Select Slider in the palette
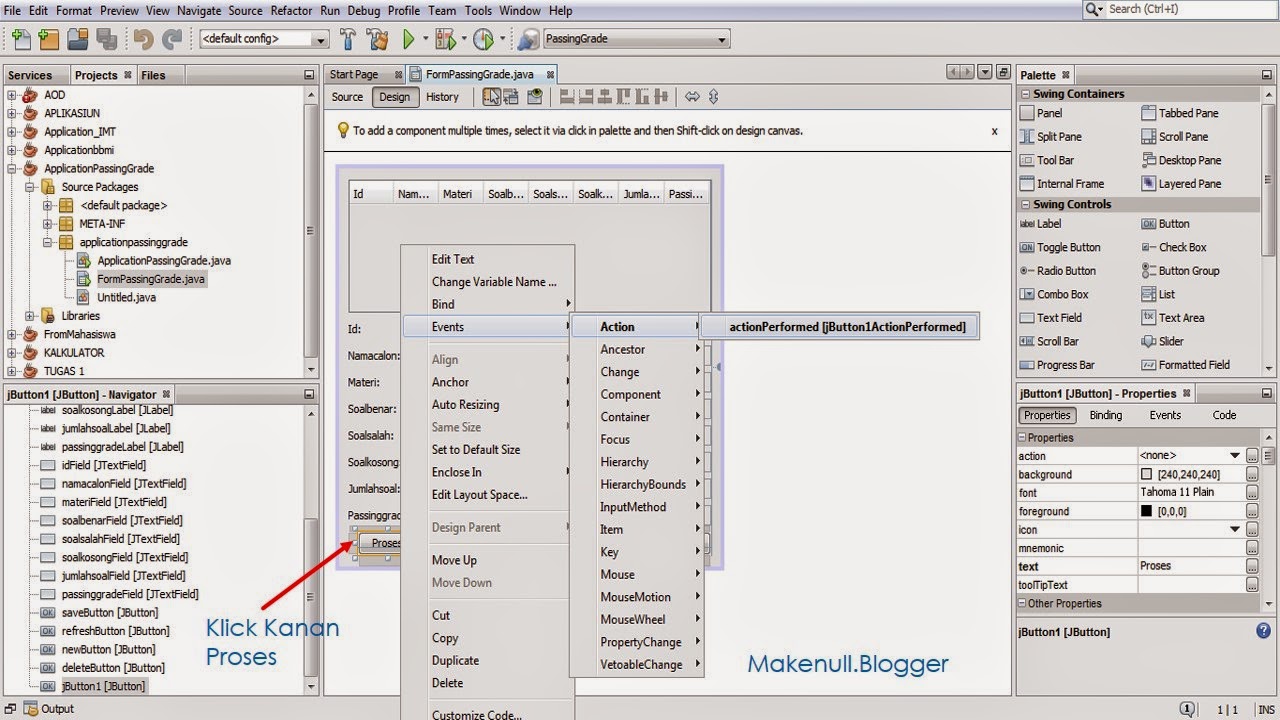The height and width of the screenshot is (720, 1280). [x=1163, y=342]
